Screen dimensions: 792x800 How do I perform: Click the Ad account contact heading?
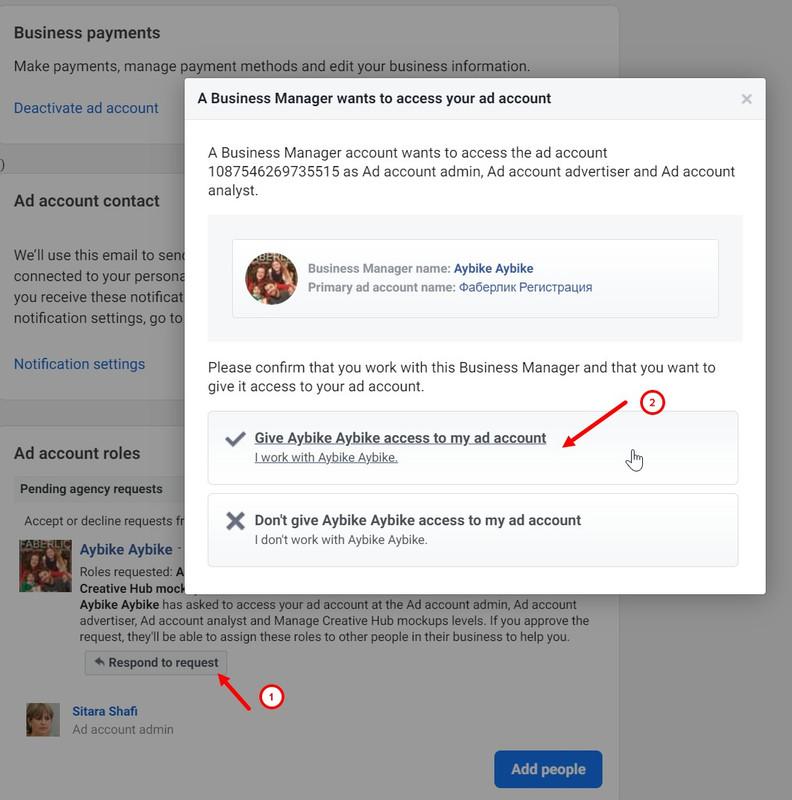[x=86, y=201]
